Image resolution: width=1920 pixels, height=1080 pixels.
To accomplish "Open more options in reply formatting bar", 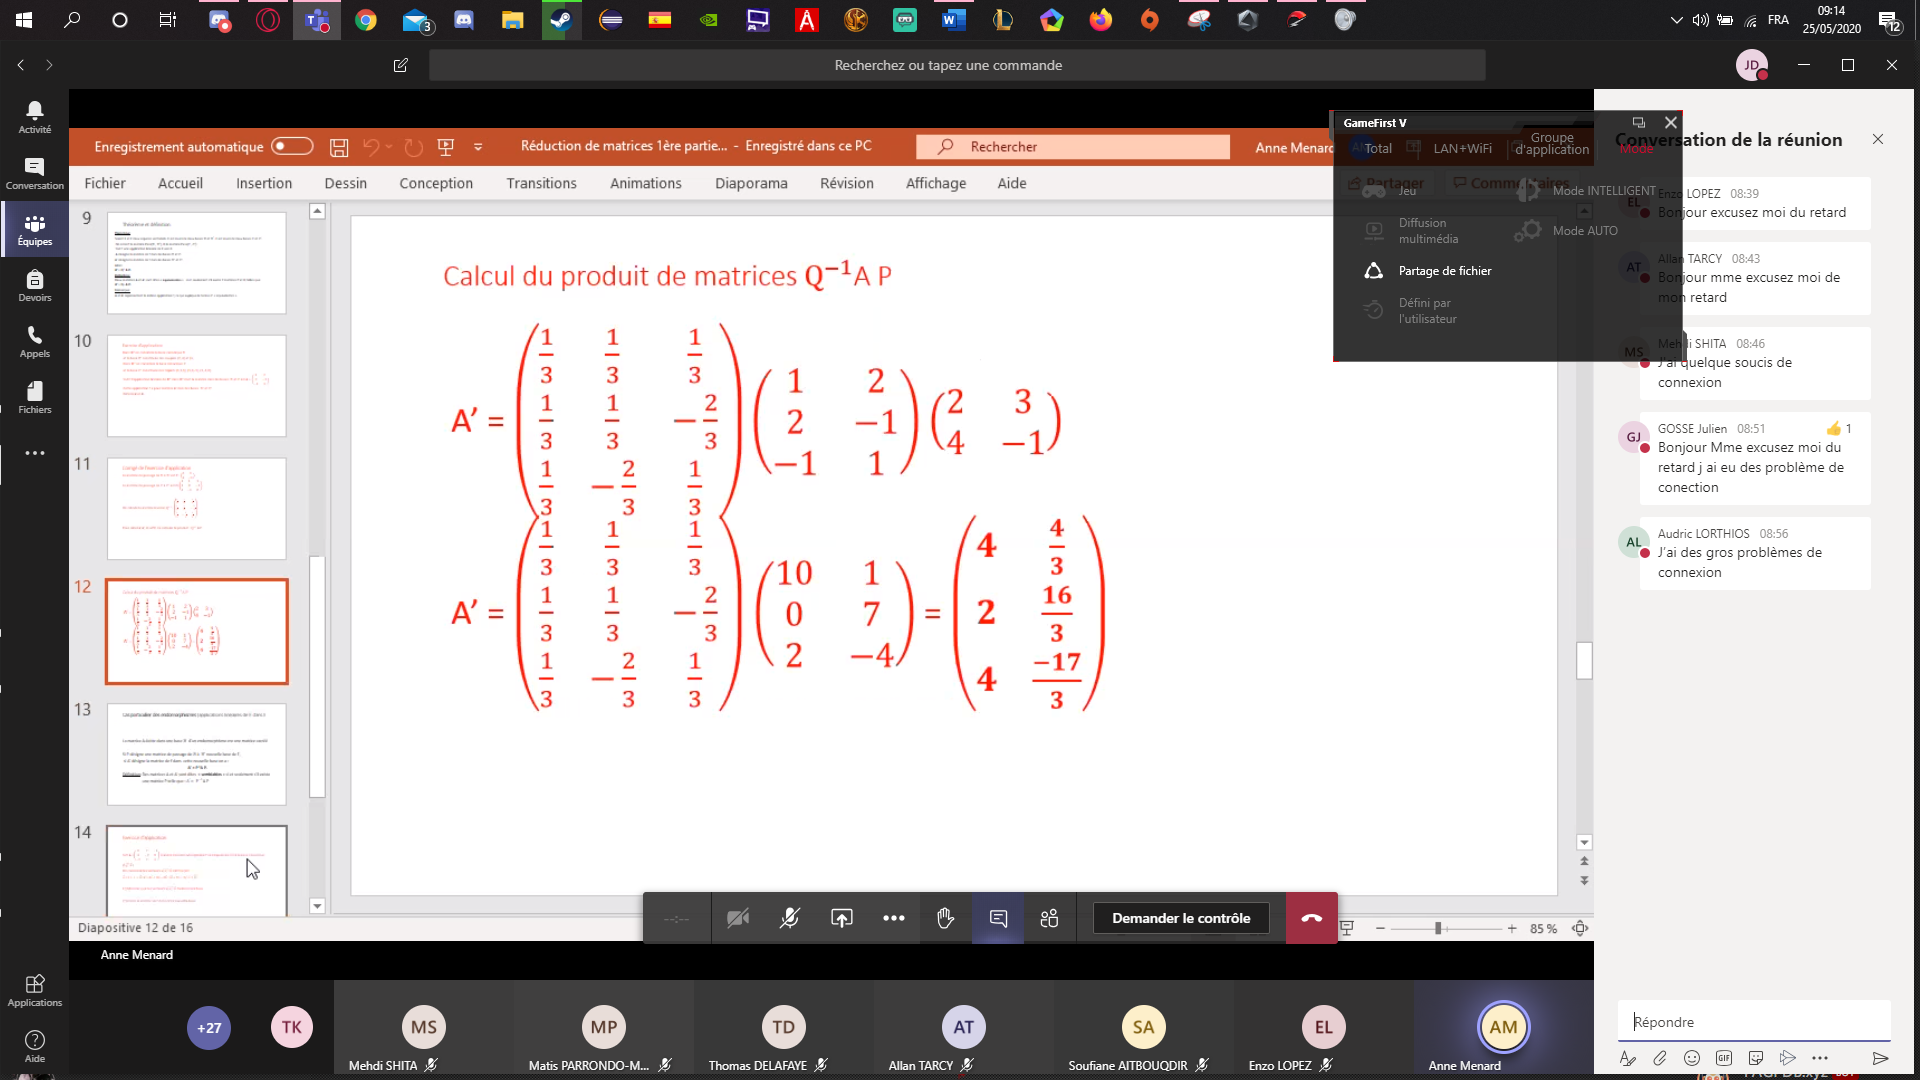I will (x=1820, y=1058).
